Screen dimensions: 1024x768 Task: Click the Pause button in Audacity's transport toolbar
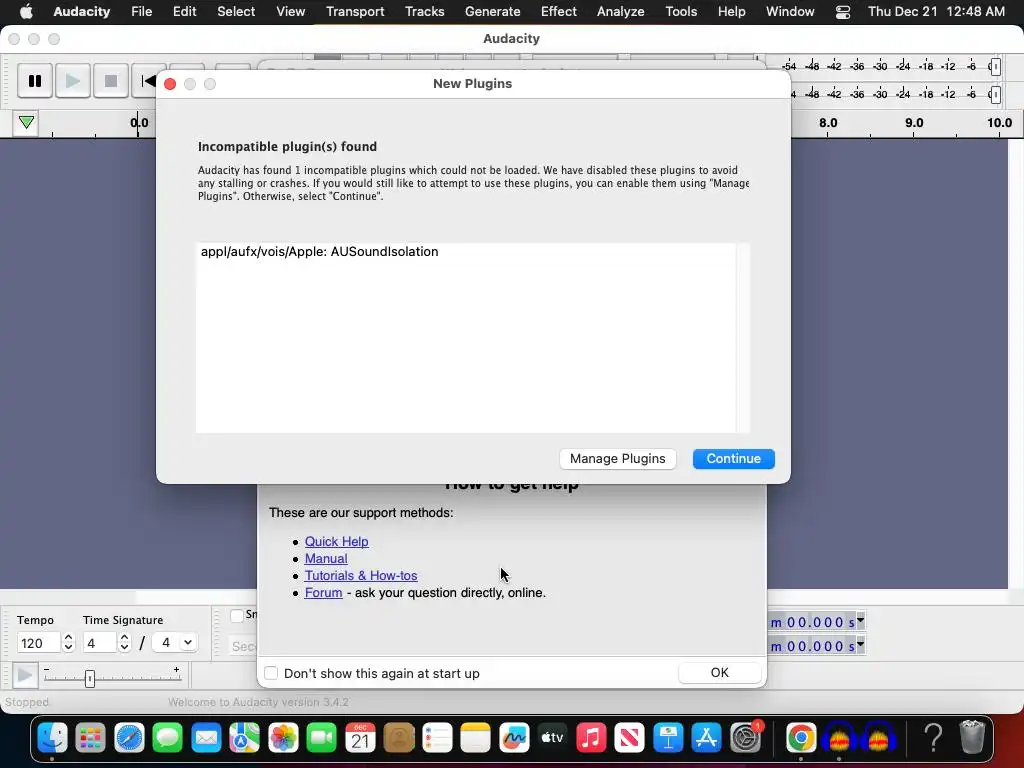35,81
